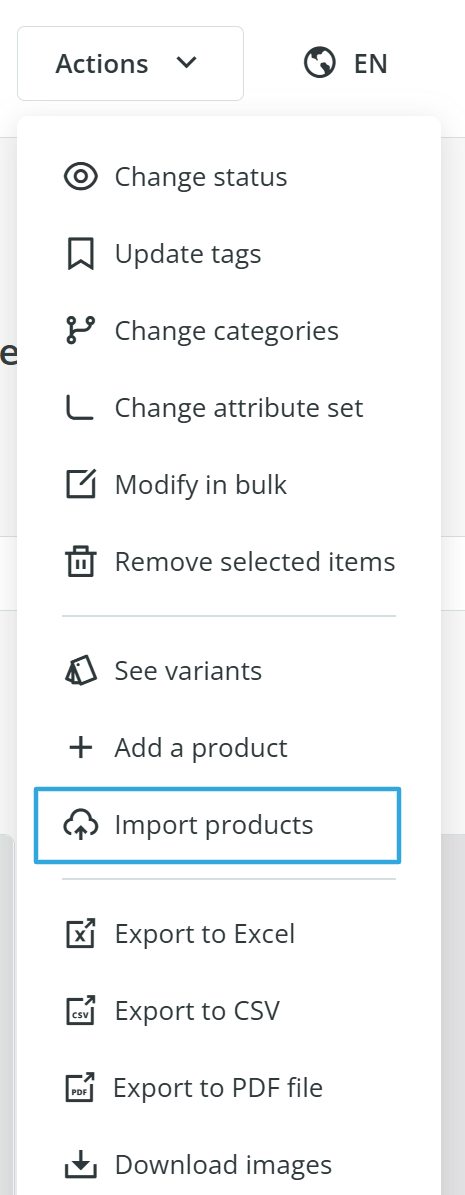Screen dimensions: 465x1195
Task: Click the globe icon near EN
Action: (319, 62)
